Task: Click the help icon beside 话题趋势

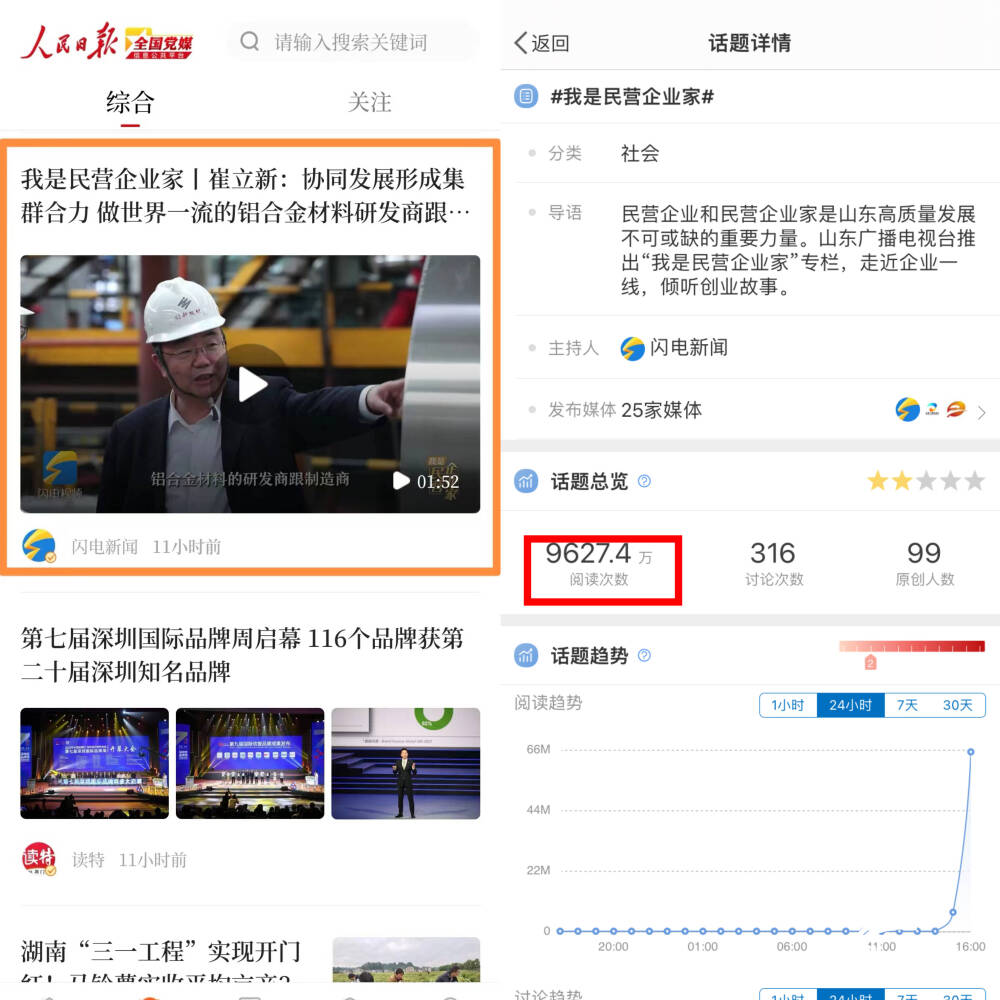Action: click(x=644, y=656)
